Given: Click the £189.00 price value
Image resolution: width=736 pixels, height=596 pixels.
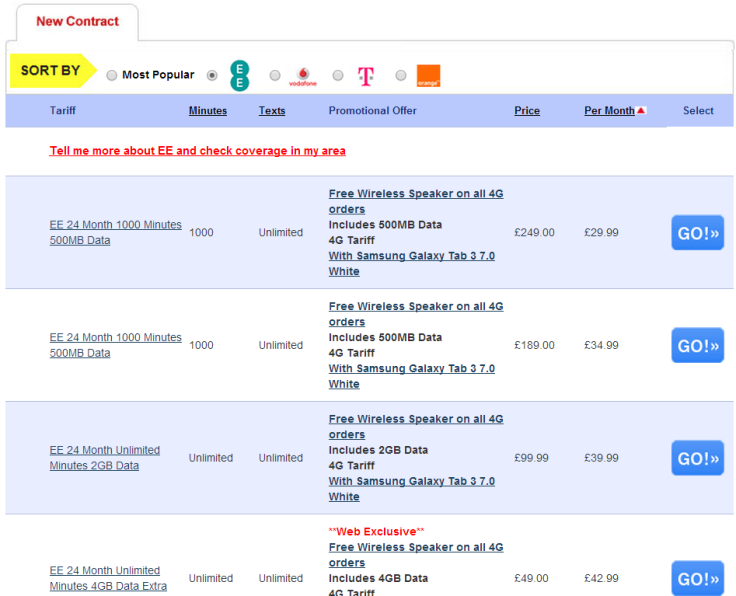Looking at the screenshot, I should (534, 345).
